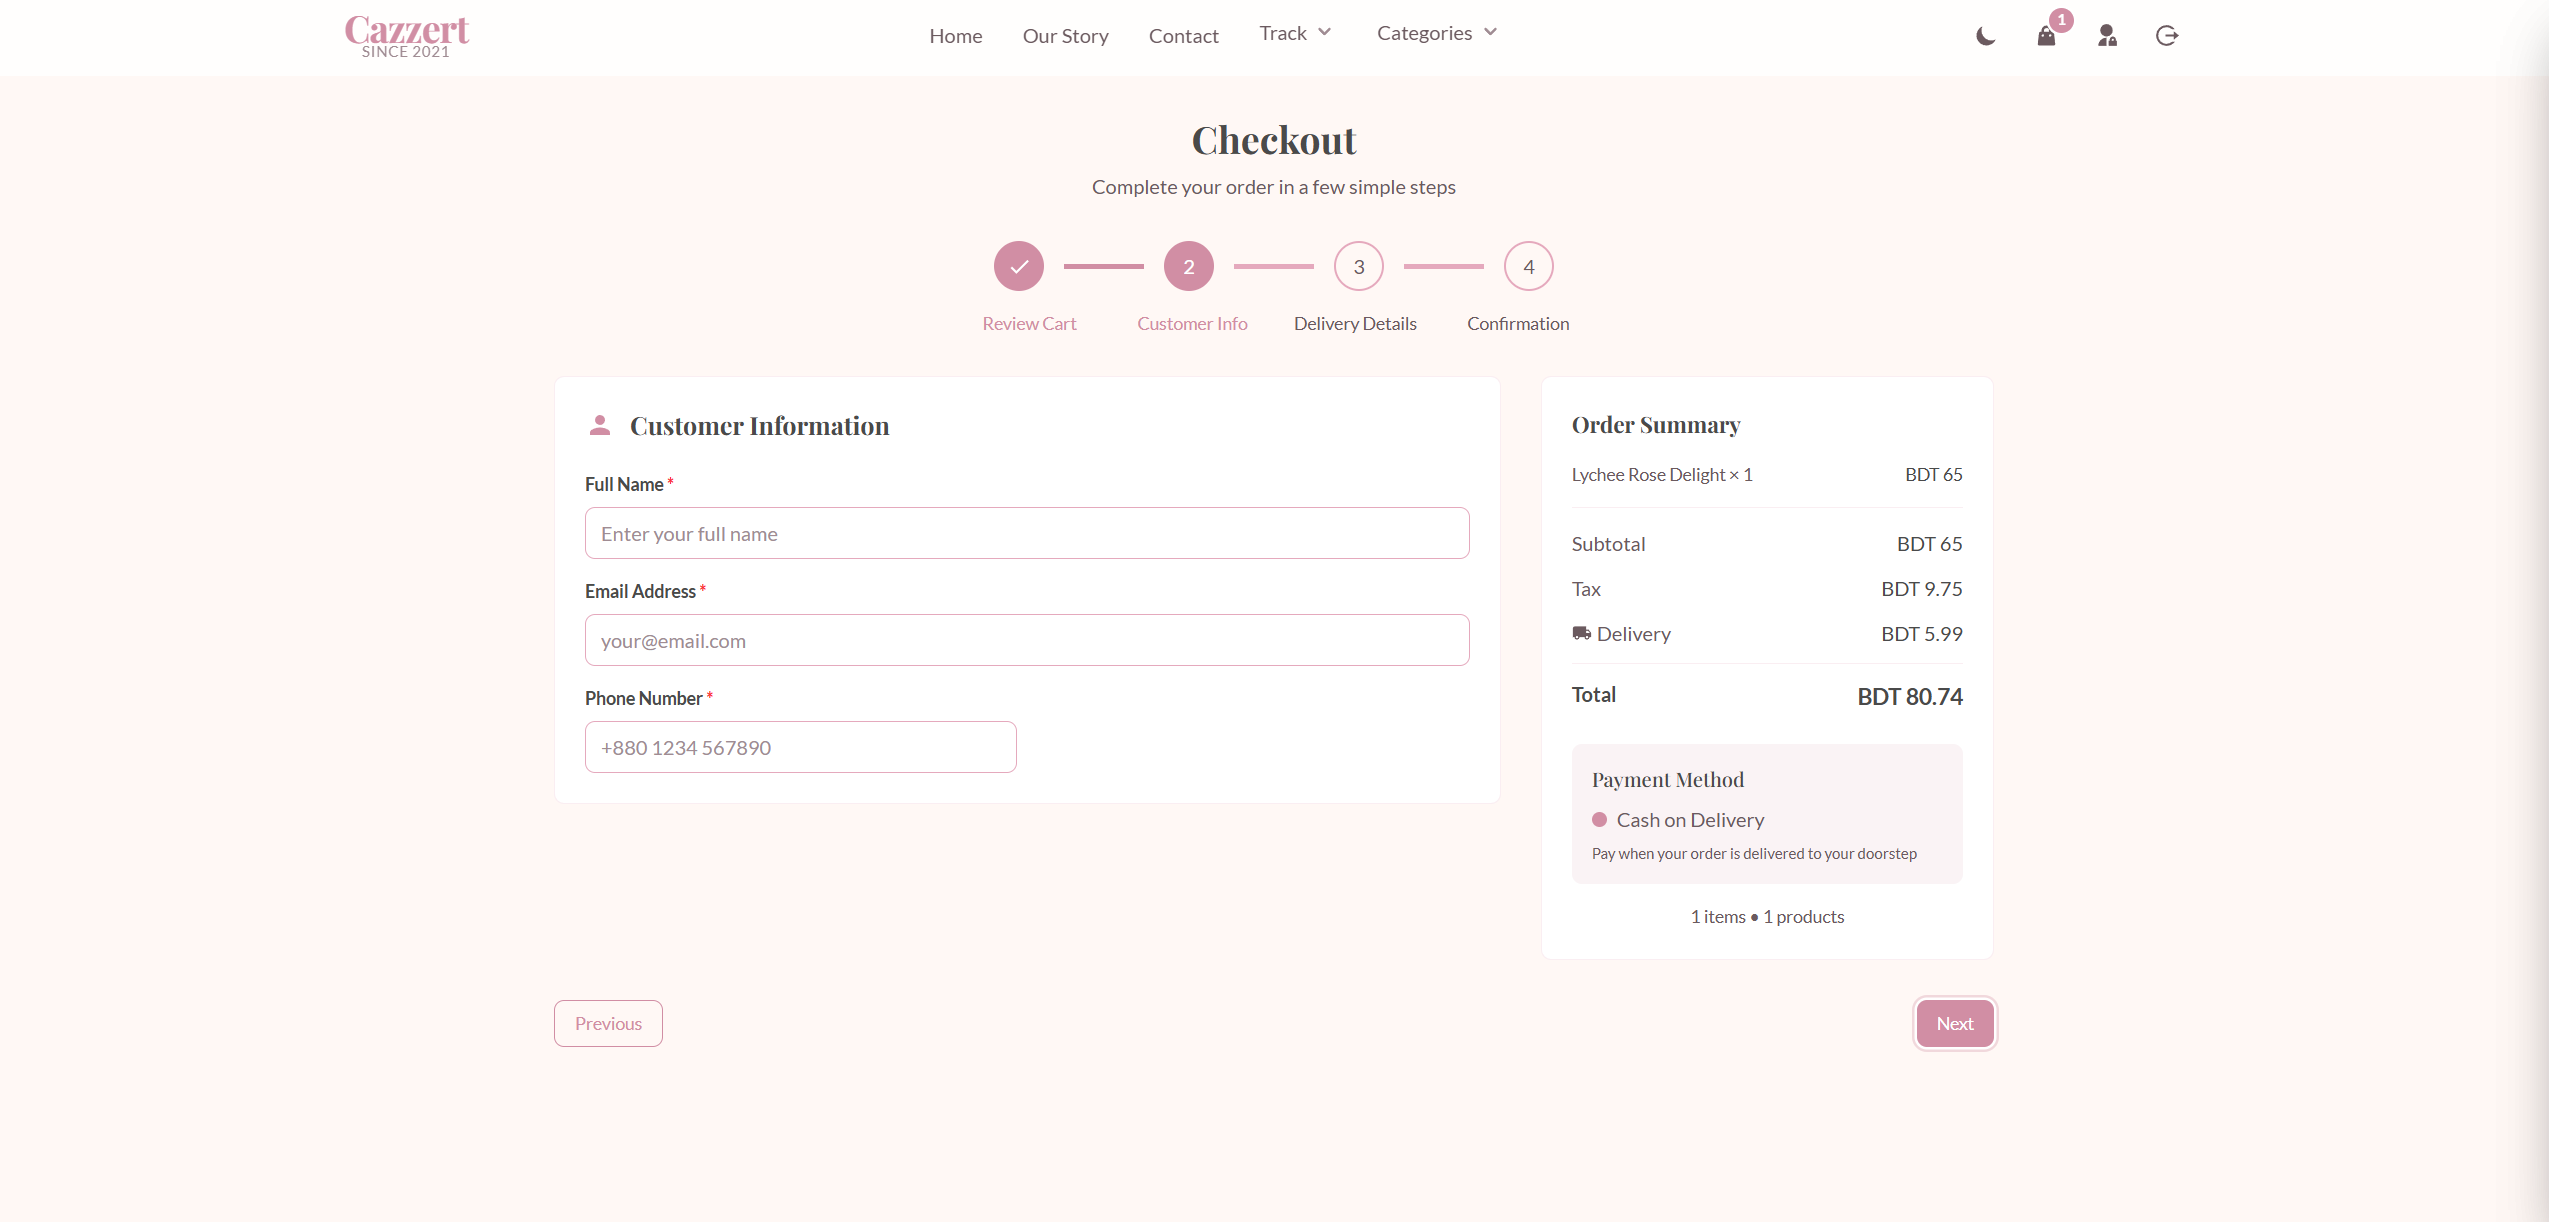Screen dimensions: 2549x1222
Task: Click the delivery truck icon in Order Summary
Action: click(x=1581, y=633)
